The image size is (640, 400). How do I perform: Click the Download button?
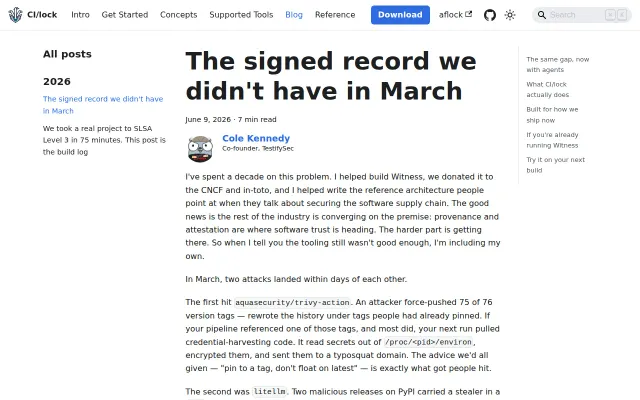[x=400, y=15]
